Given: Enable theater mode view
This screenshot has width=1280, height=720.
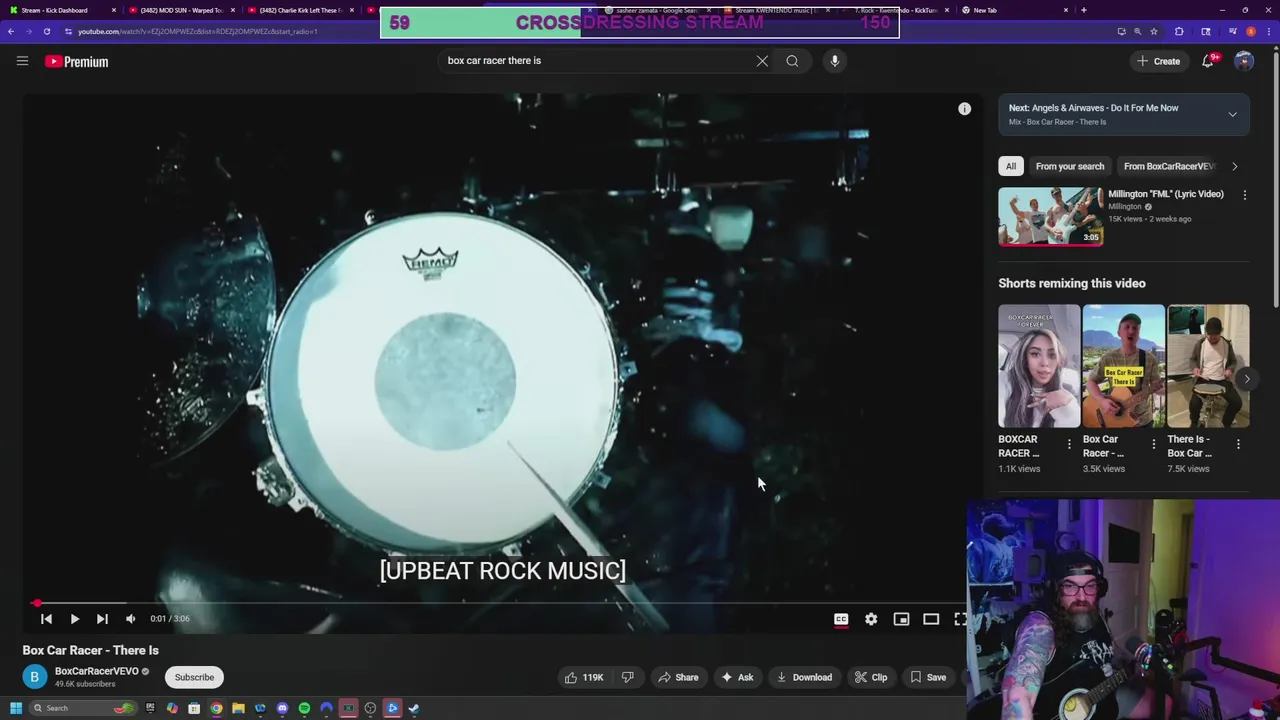Looking at the screenshot, I should click(931, 619).
